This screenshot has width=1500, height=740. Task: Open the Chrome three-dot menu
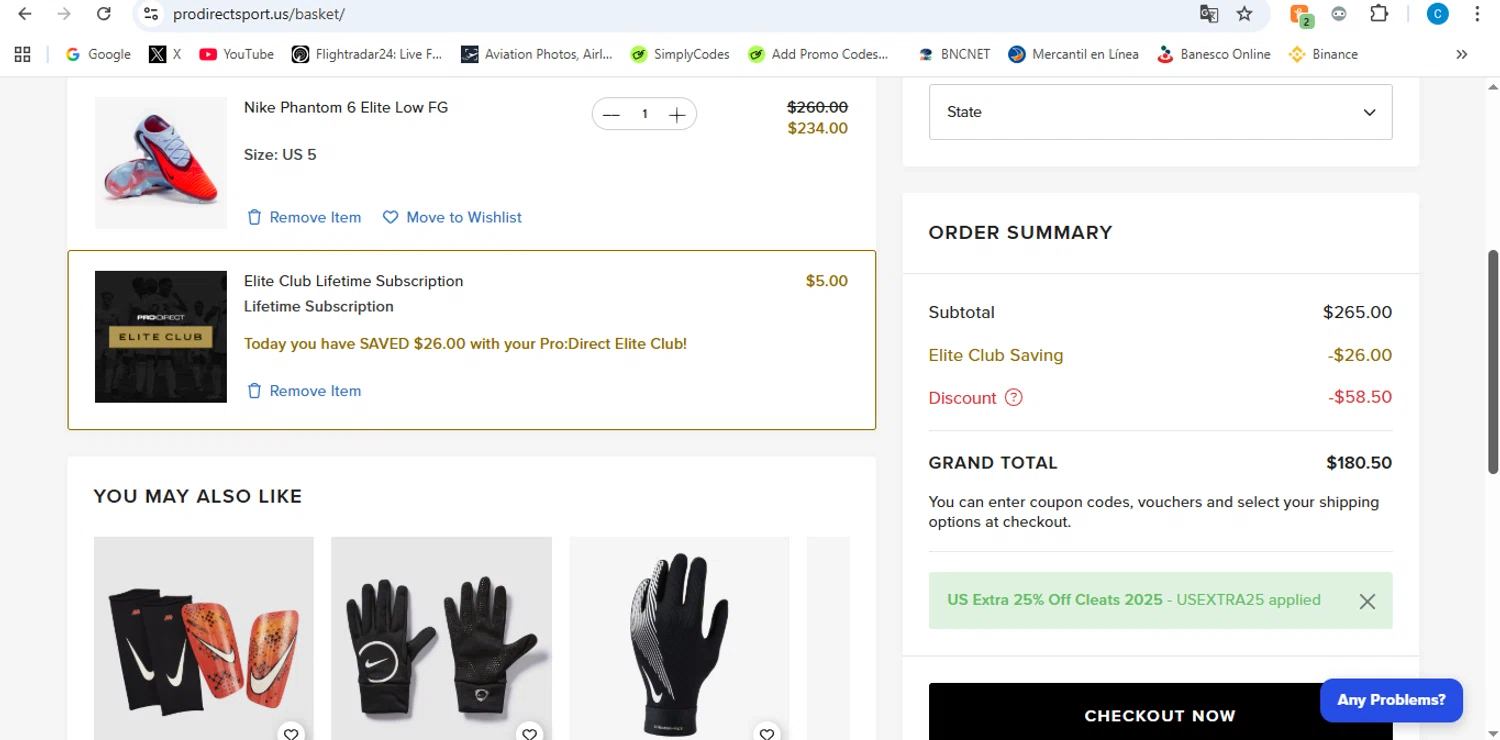tap(1477, 14)
